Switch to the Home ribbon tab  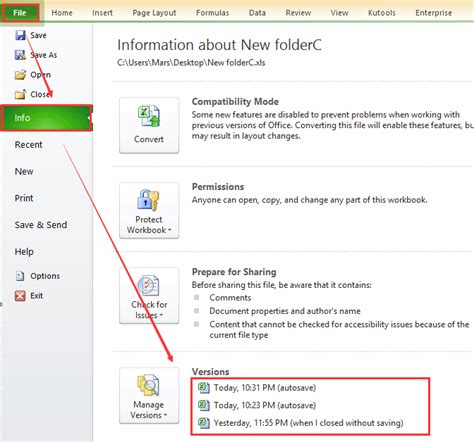[62, 13]
